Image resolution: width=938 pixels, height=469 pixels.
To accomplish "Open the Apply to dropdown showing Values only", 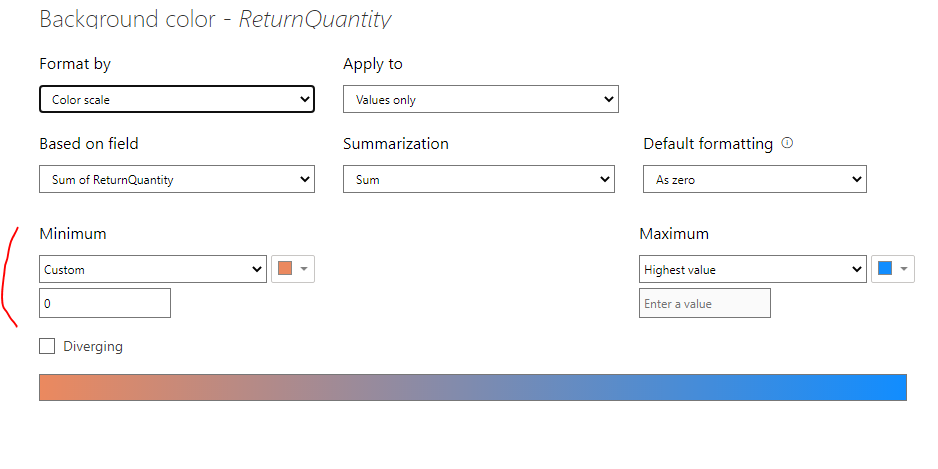I will pyautogui.click(x=480, y=99).
